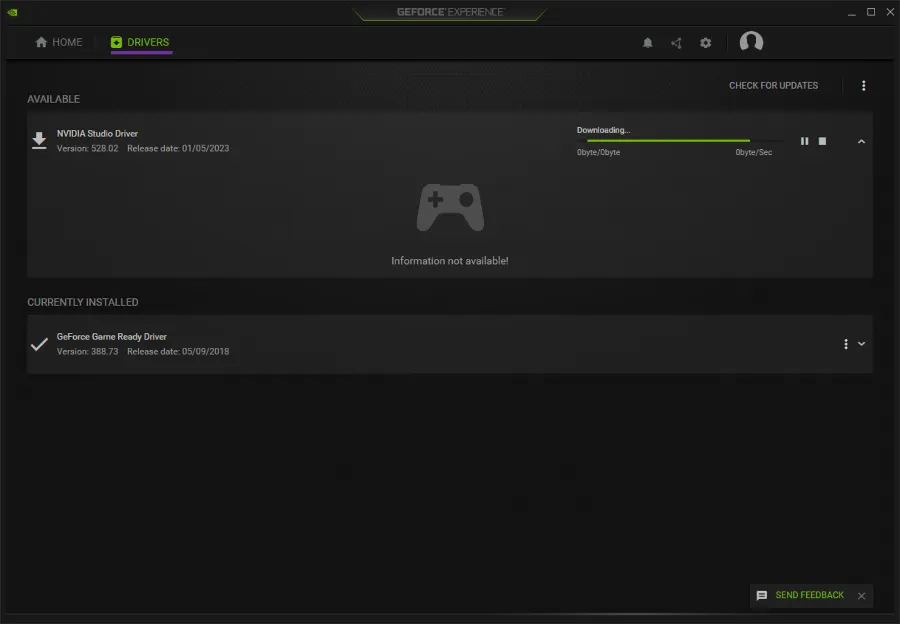Click 'Version: 388.73' text
This screenshot has width=900, height=624.
tap(87, 351)
